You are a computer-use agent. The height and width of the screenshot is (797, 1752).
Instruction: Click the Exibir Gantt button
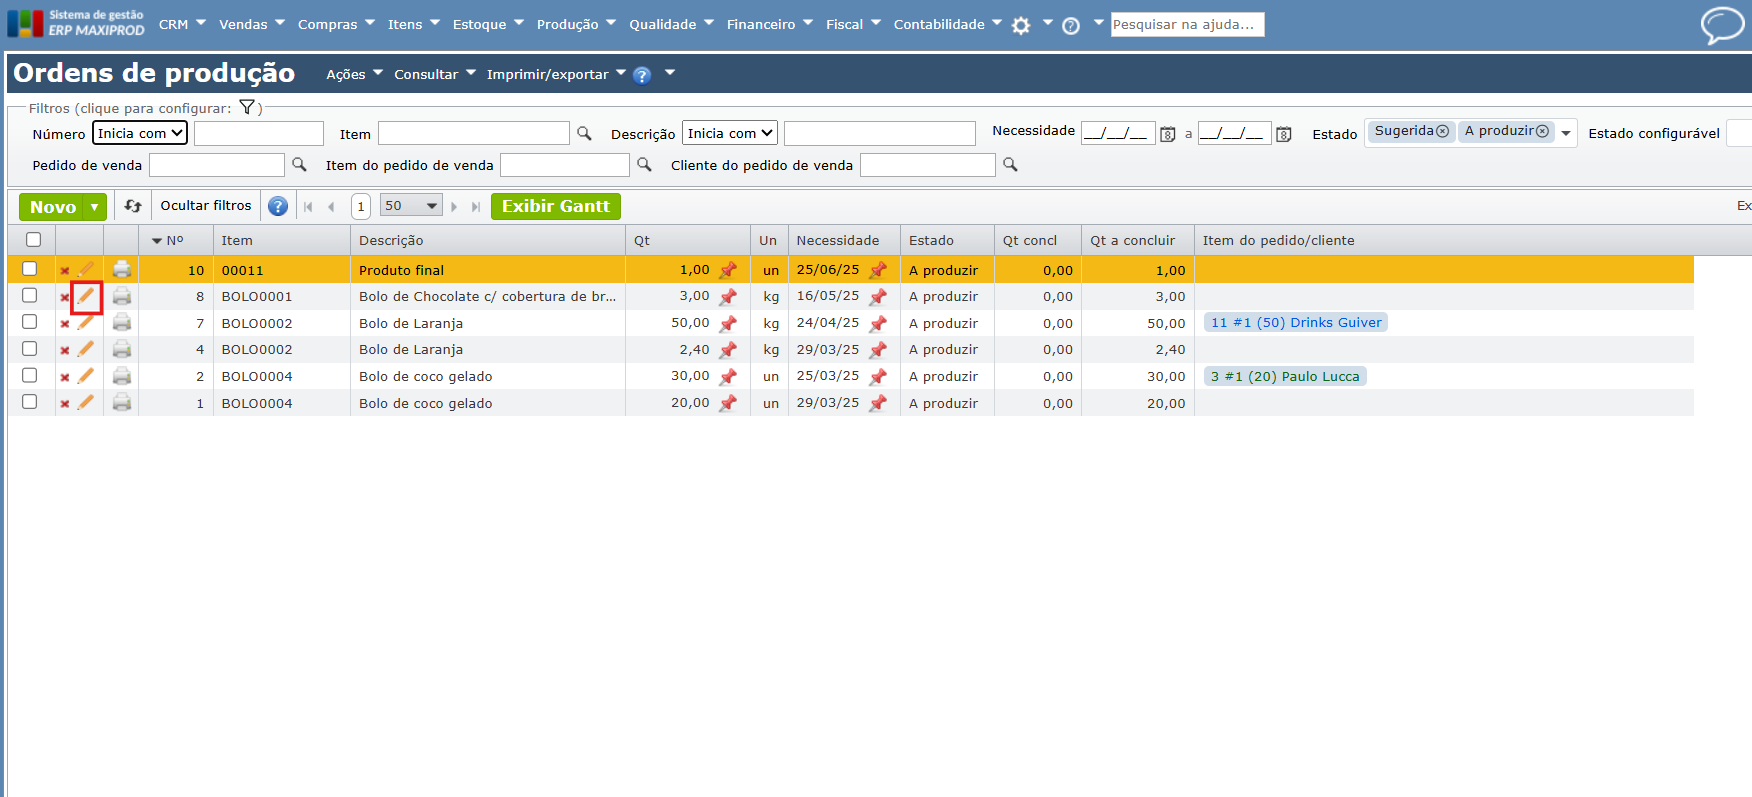[555, 206]
